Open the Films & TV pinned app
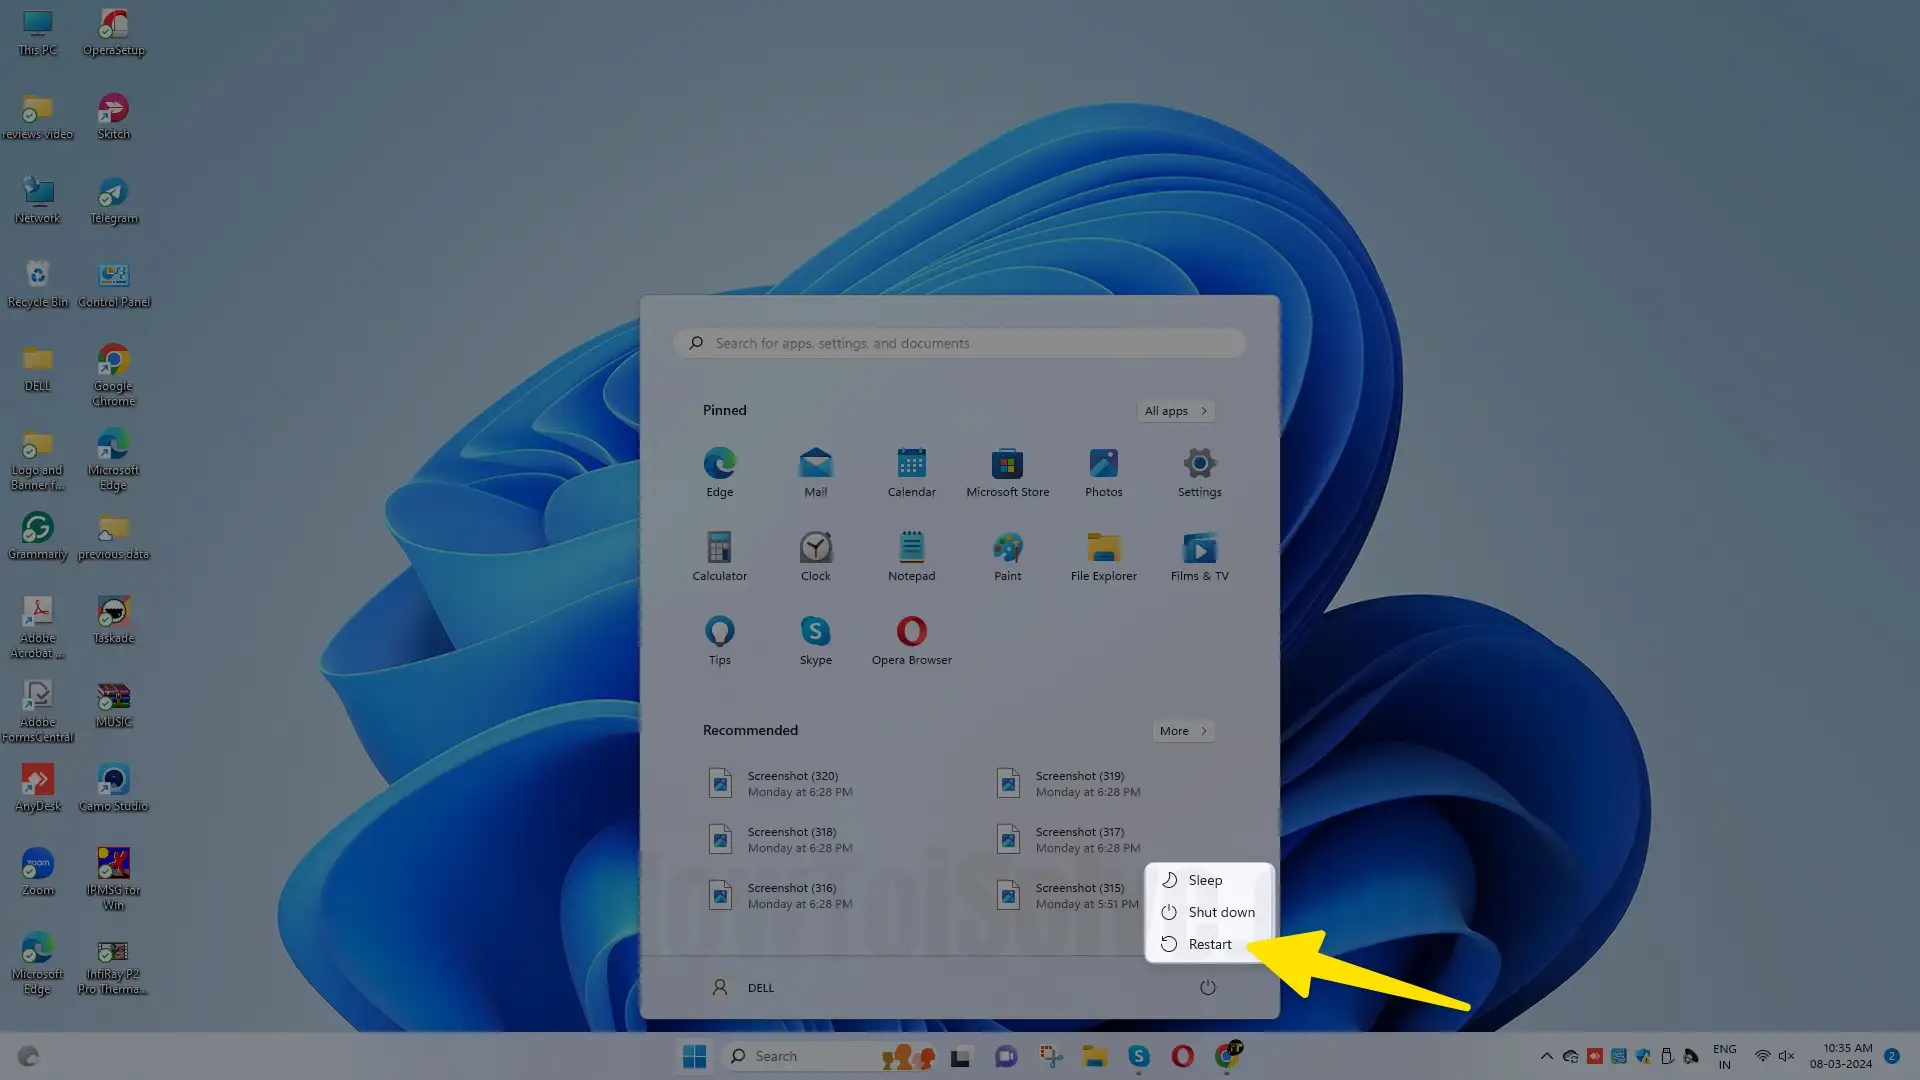Viewport: 1920px width, 1080px height. pos(1199,557)
